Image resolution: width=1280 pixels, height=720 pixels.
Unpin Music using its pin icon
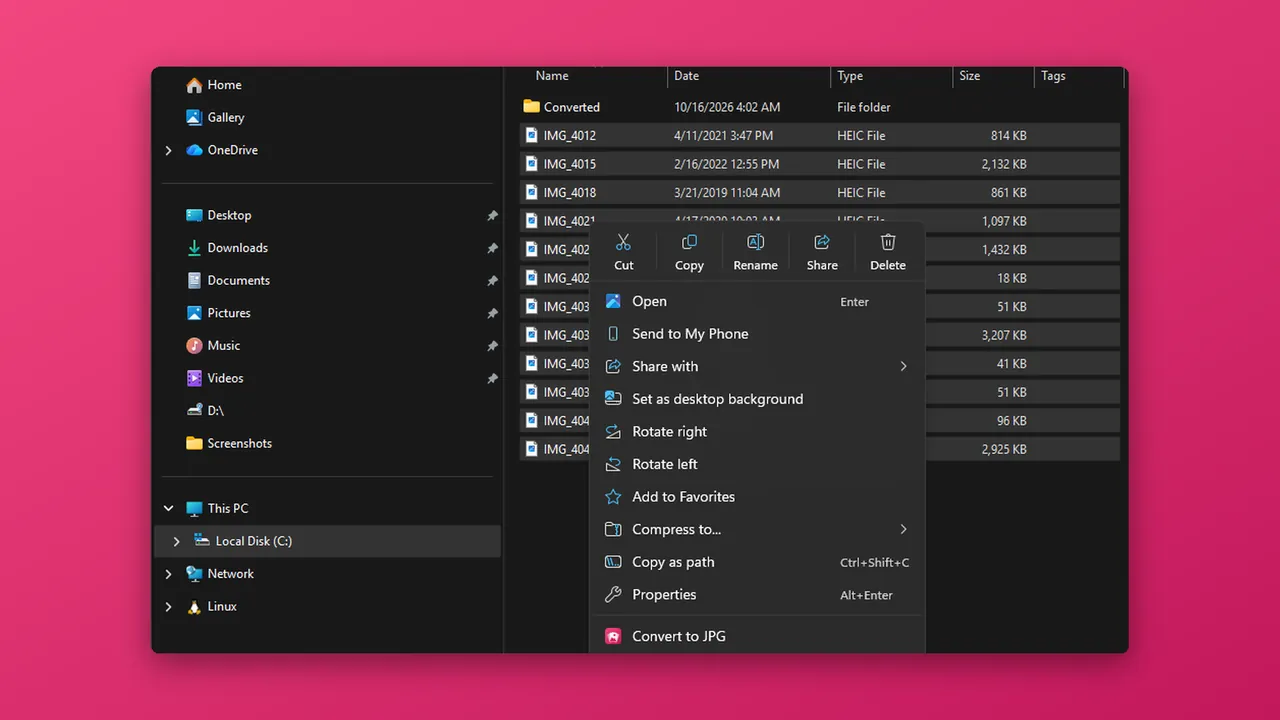pos(491,346)
